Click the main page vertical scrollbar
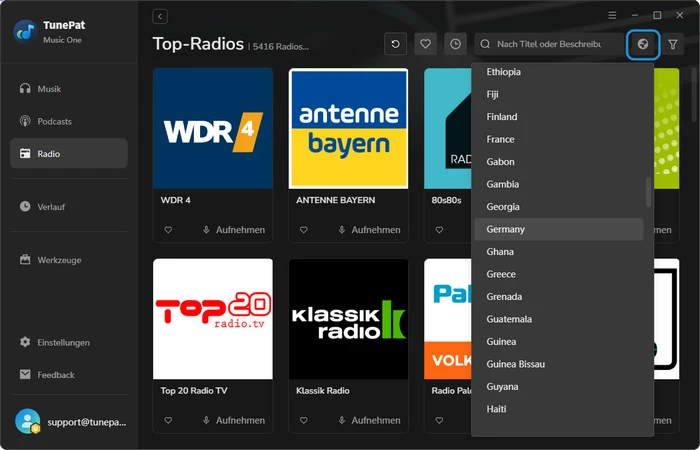700x450 pixels. (x=694, y=94)
